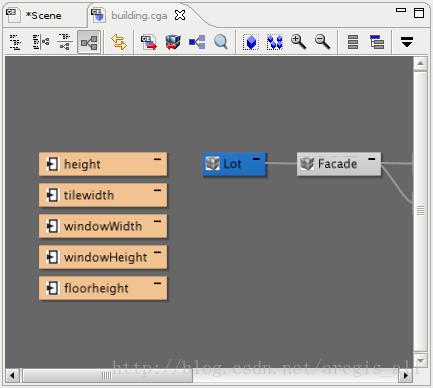
Task: Collapse the floorheight node
Action: [x=157, y=283]
